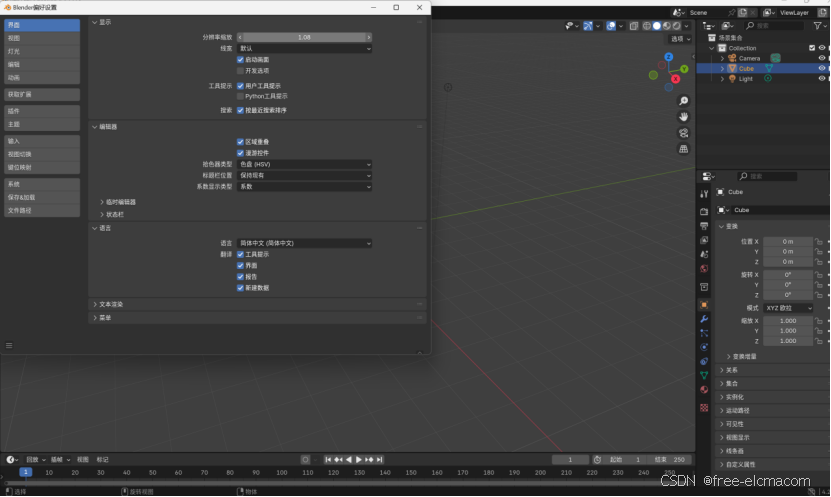Toggle camera view icon in viewport
The width and height of the screenshot is (831, 497).
click(684, 133)
